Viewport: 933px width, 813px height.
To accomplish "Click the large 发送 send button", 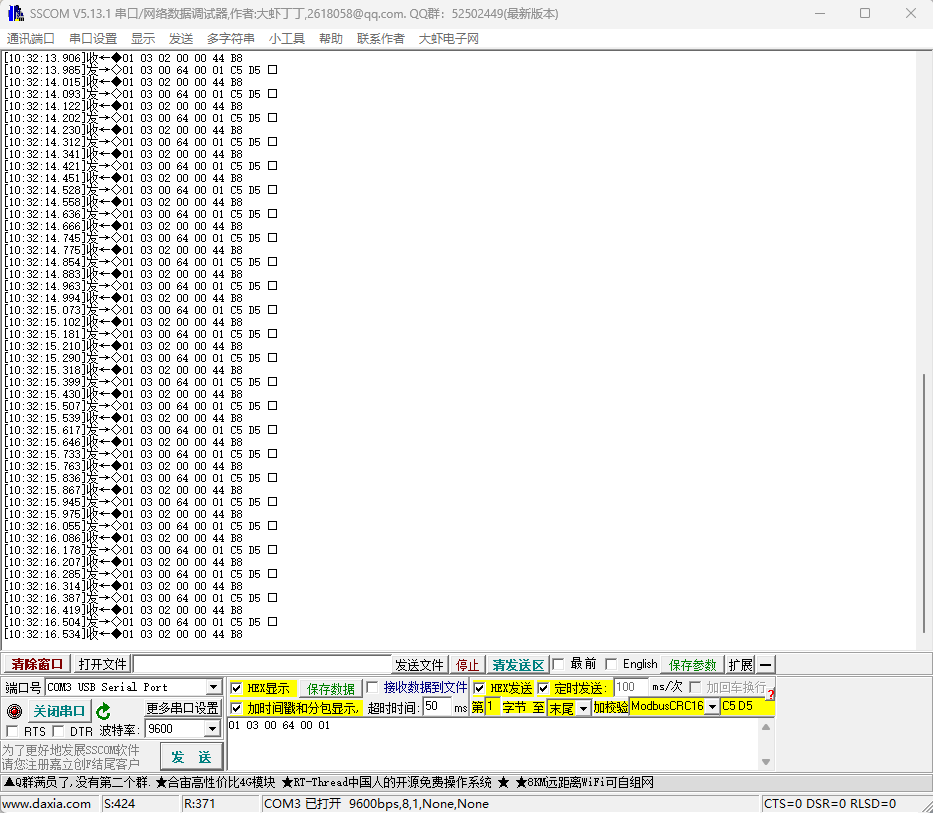I will coord(192,757).
